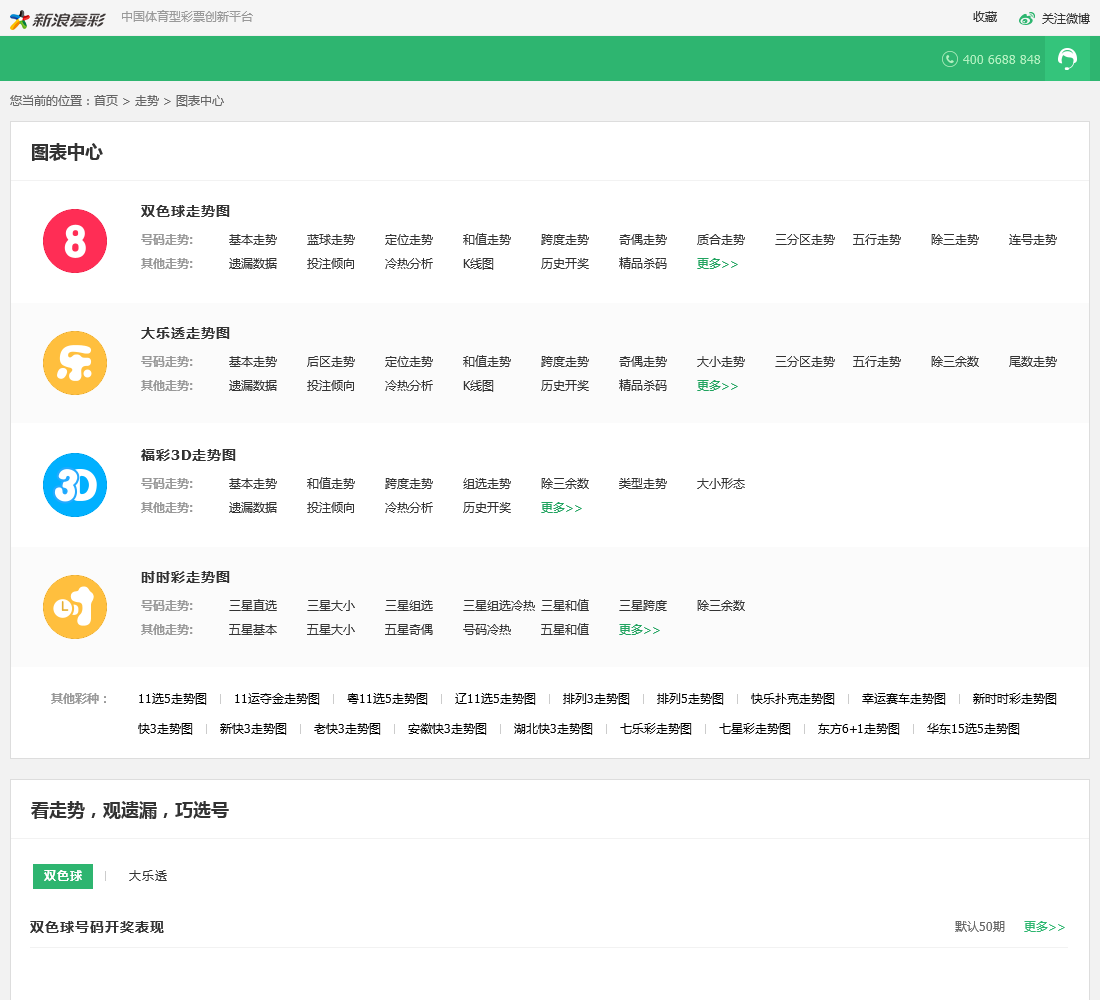Select the 大乐透 tab

[x=147, y=876]
